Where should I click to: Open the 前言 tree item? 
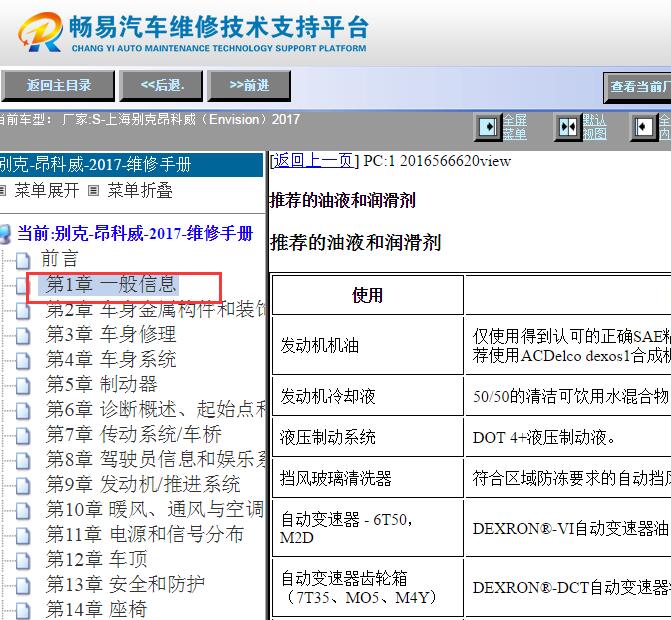coord(59,259)
